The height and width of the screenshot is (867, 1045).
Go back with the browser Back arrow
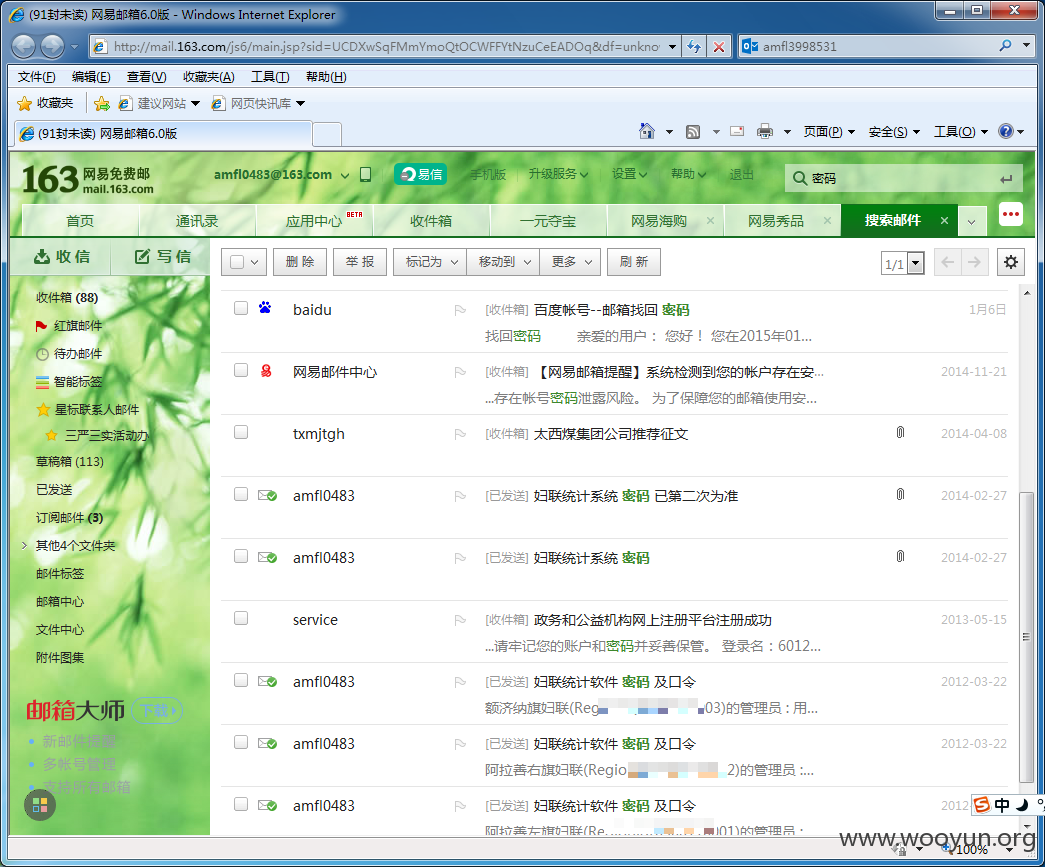pyautogui.click(x=24, y=46)
